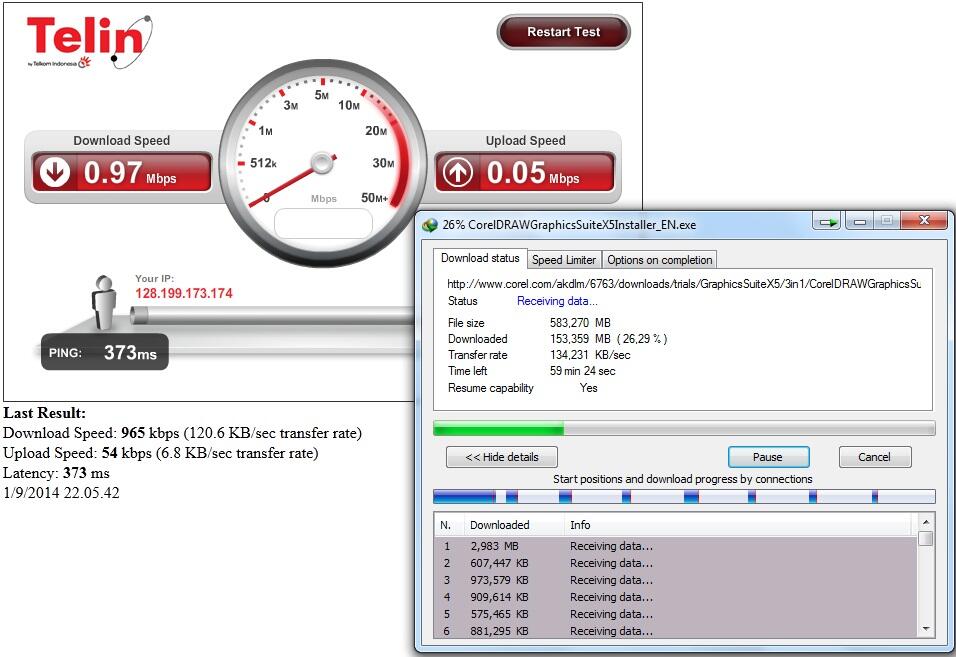Click the green download progress bar
The height and width of the screenshot is (657, 956).
(x=684, y=428)
